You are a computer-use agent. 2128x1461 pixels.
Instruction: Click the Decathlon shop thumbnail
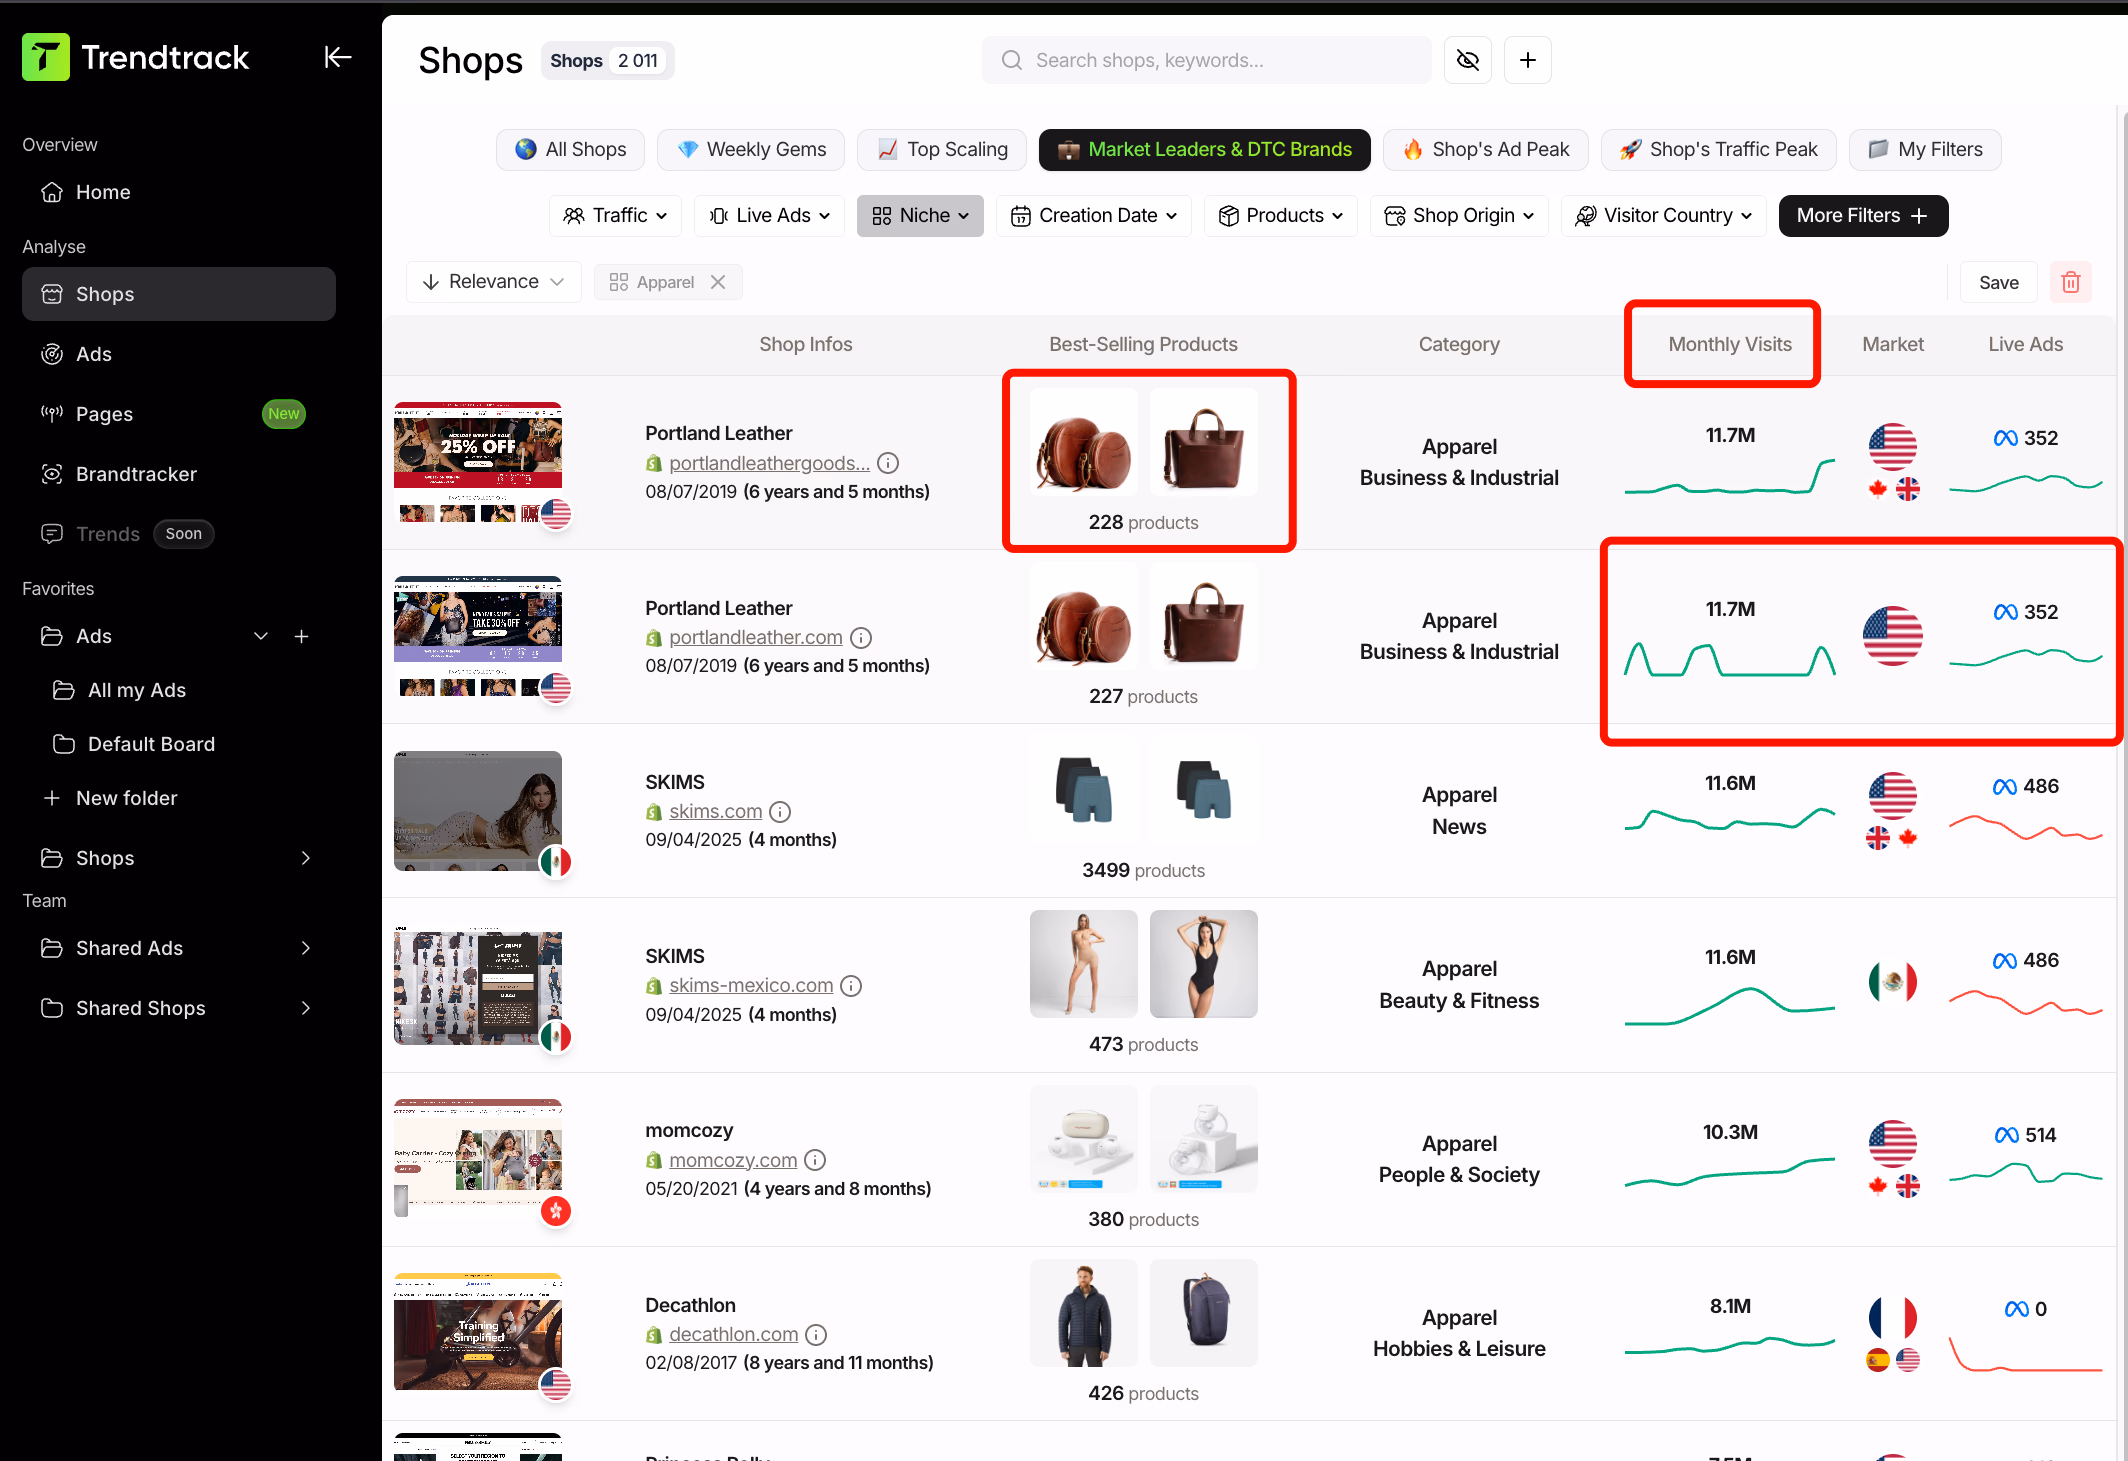pos(477,1330)
